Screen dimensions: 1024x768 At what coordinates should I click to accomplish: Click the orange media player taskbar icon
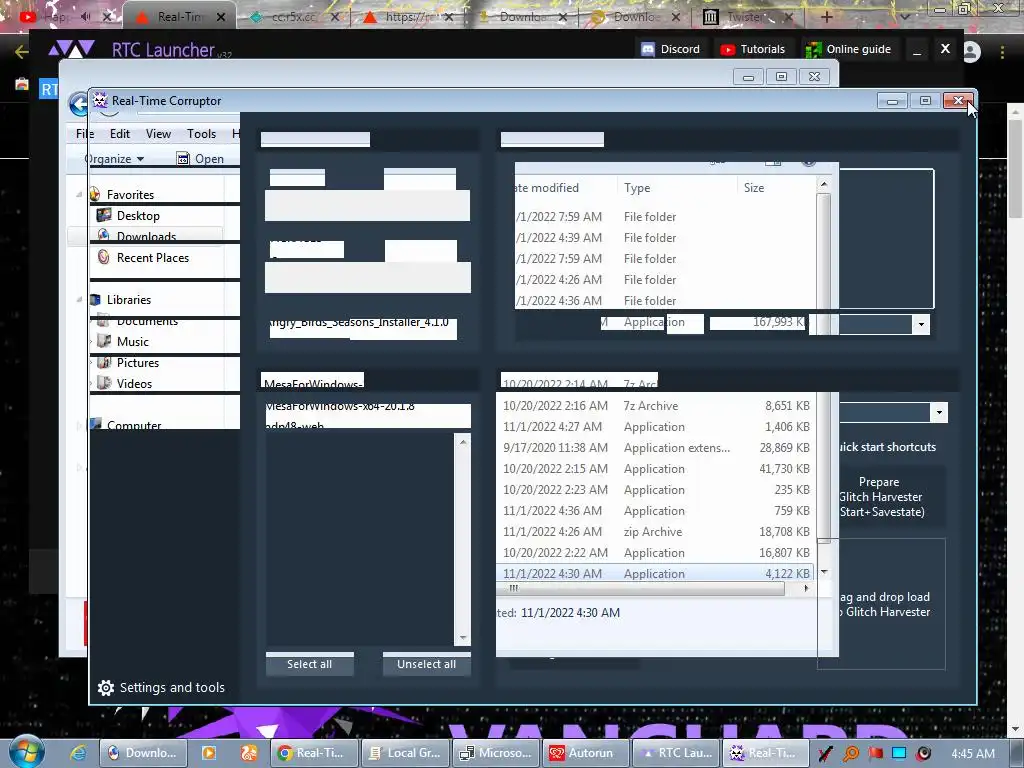coord(209,753)
